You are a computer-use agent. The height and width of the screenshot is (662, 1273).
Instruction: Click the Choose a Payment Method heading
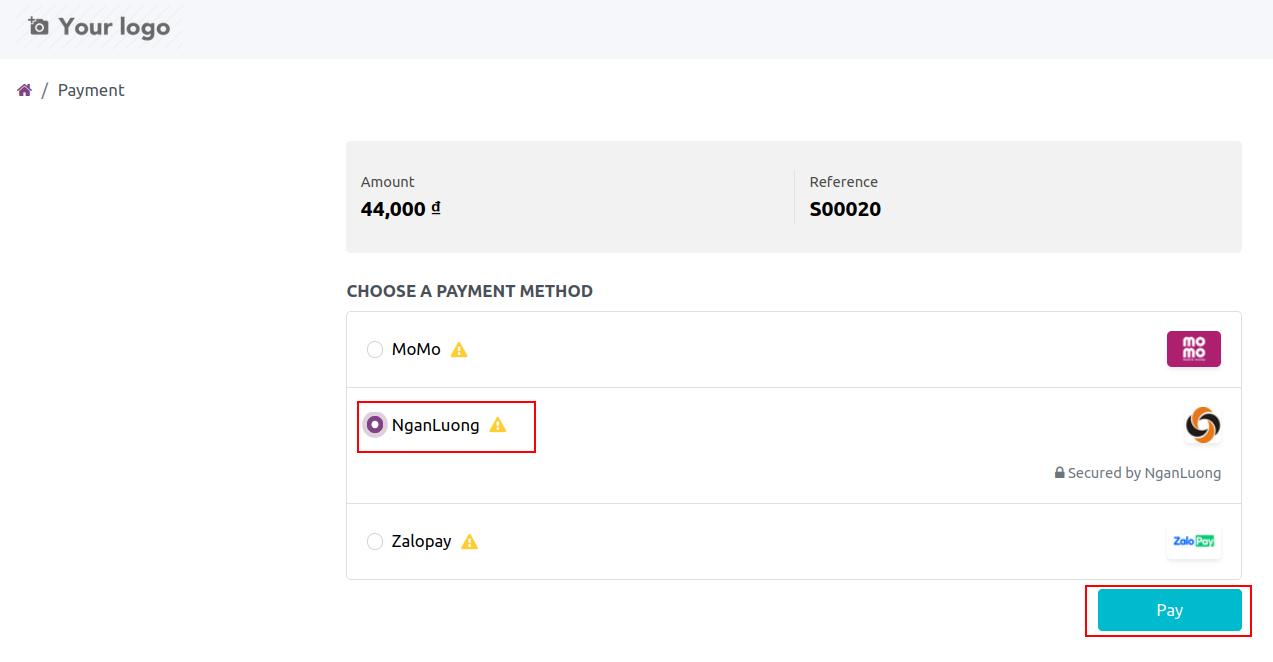coord(470,291)
